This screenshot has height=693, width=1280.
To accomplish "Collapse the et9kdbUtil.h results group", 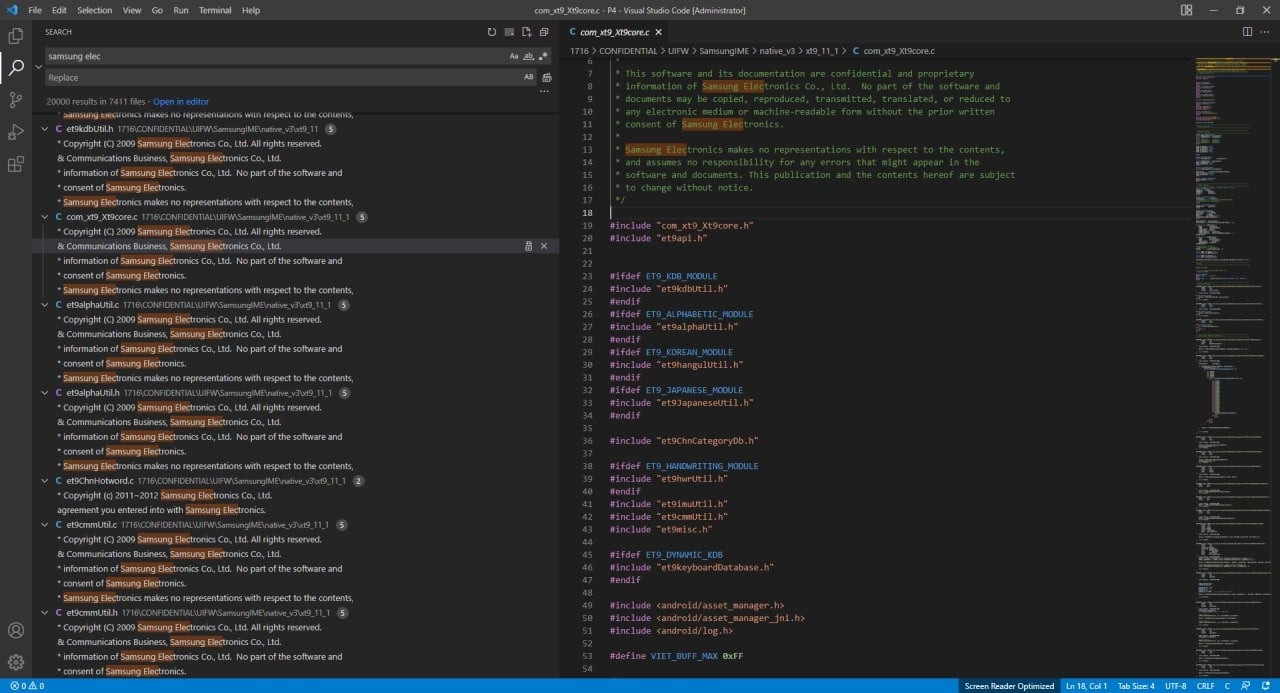I will pos(45,129).
